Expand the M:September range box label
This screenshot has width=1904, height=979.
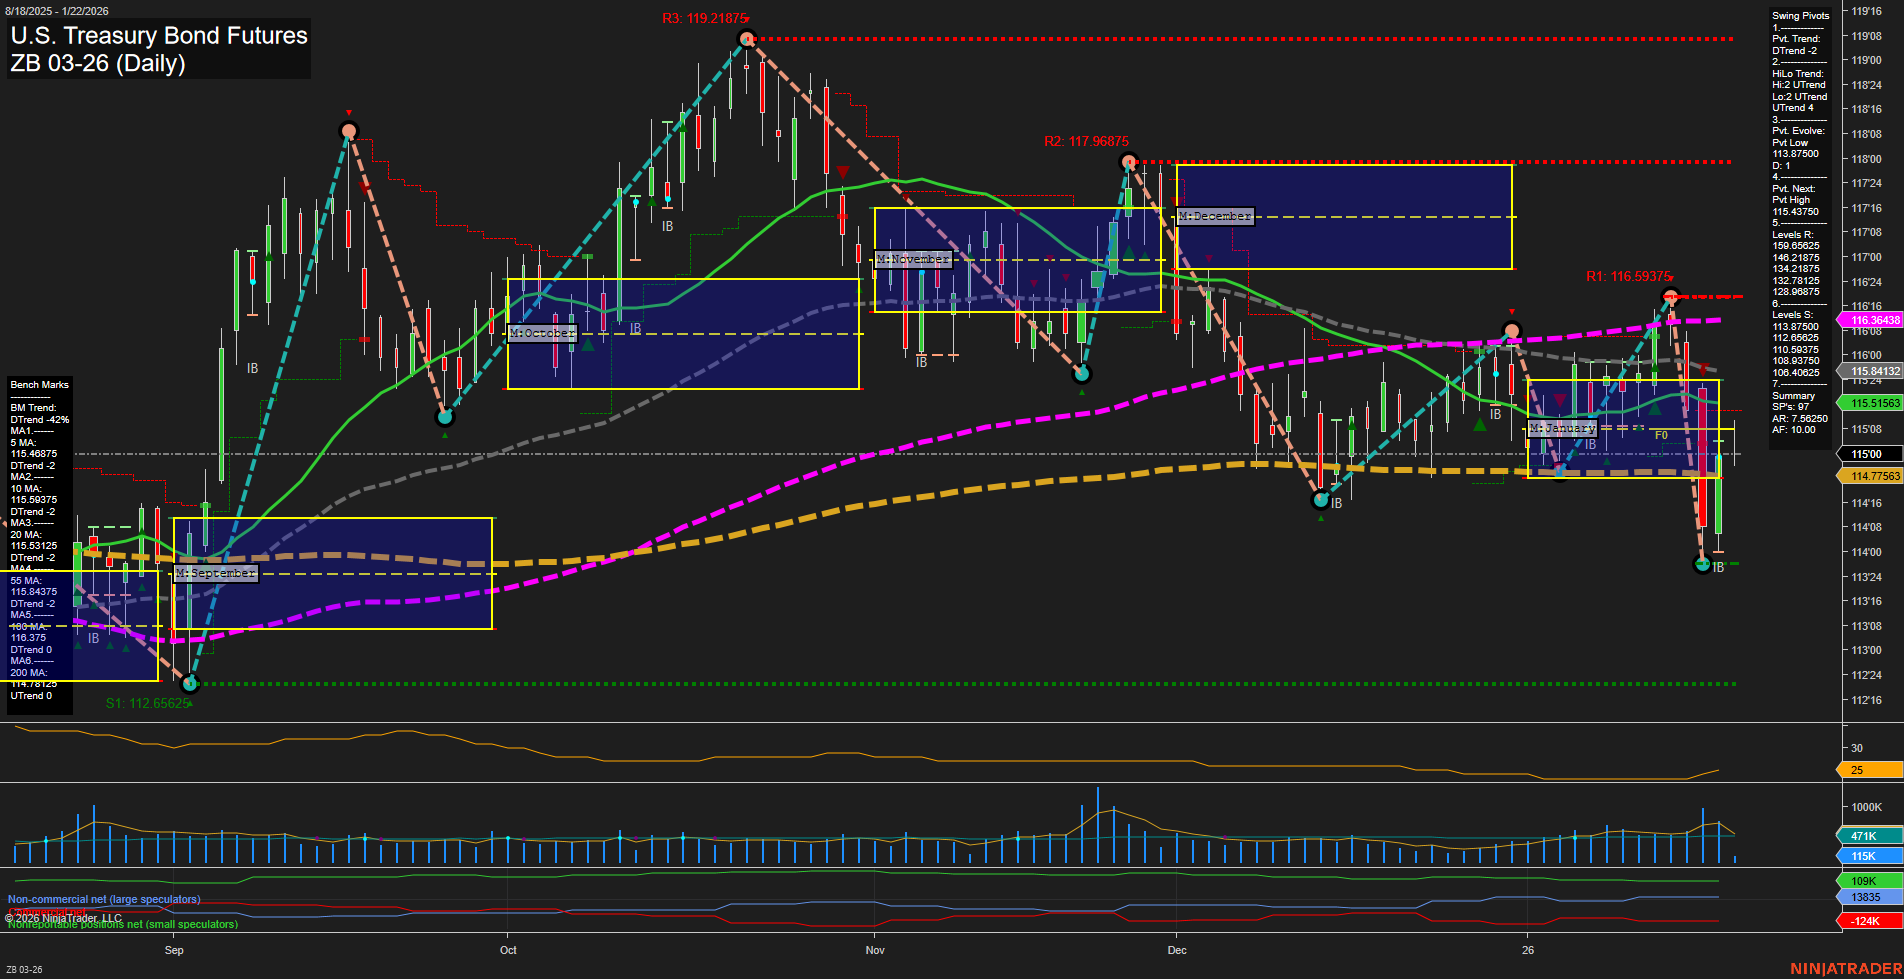[x=216, y=572]
